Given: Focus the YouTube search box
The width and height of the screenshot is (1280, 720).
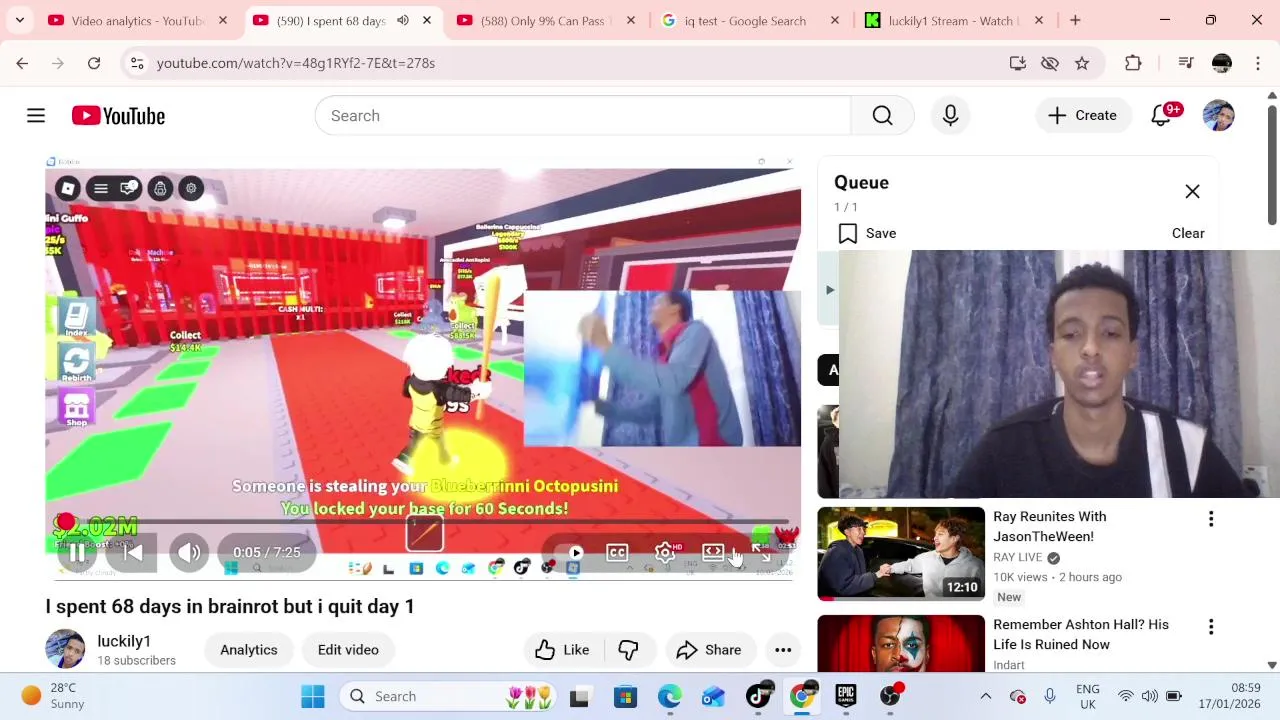Looking at the screenshot, I should coord(583,116).
